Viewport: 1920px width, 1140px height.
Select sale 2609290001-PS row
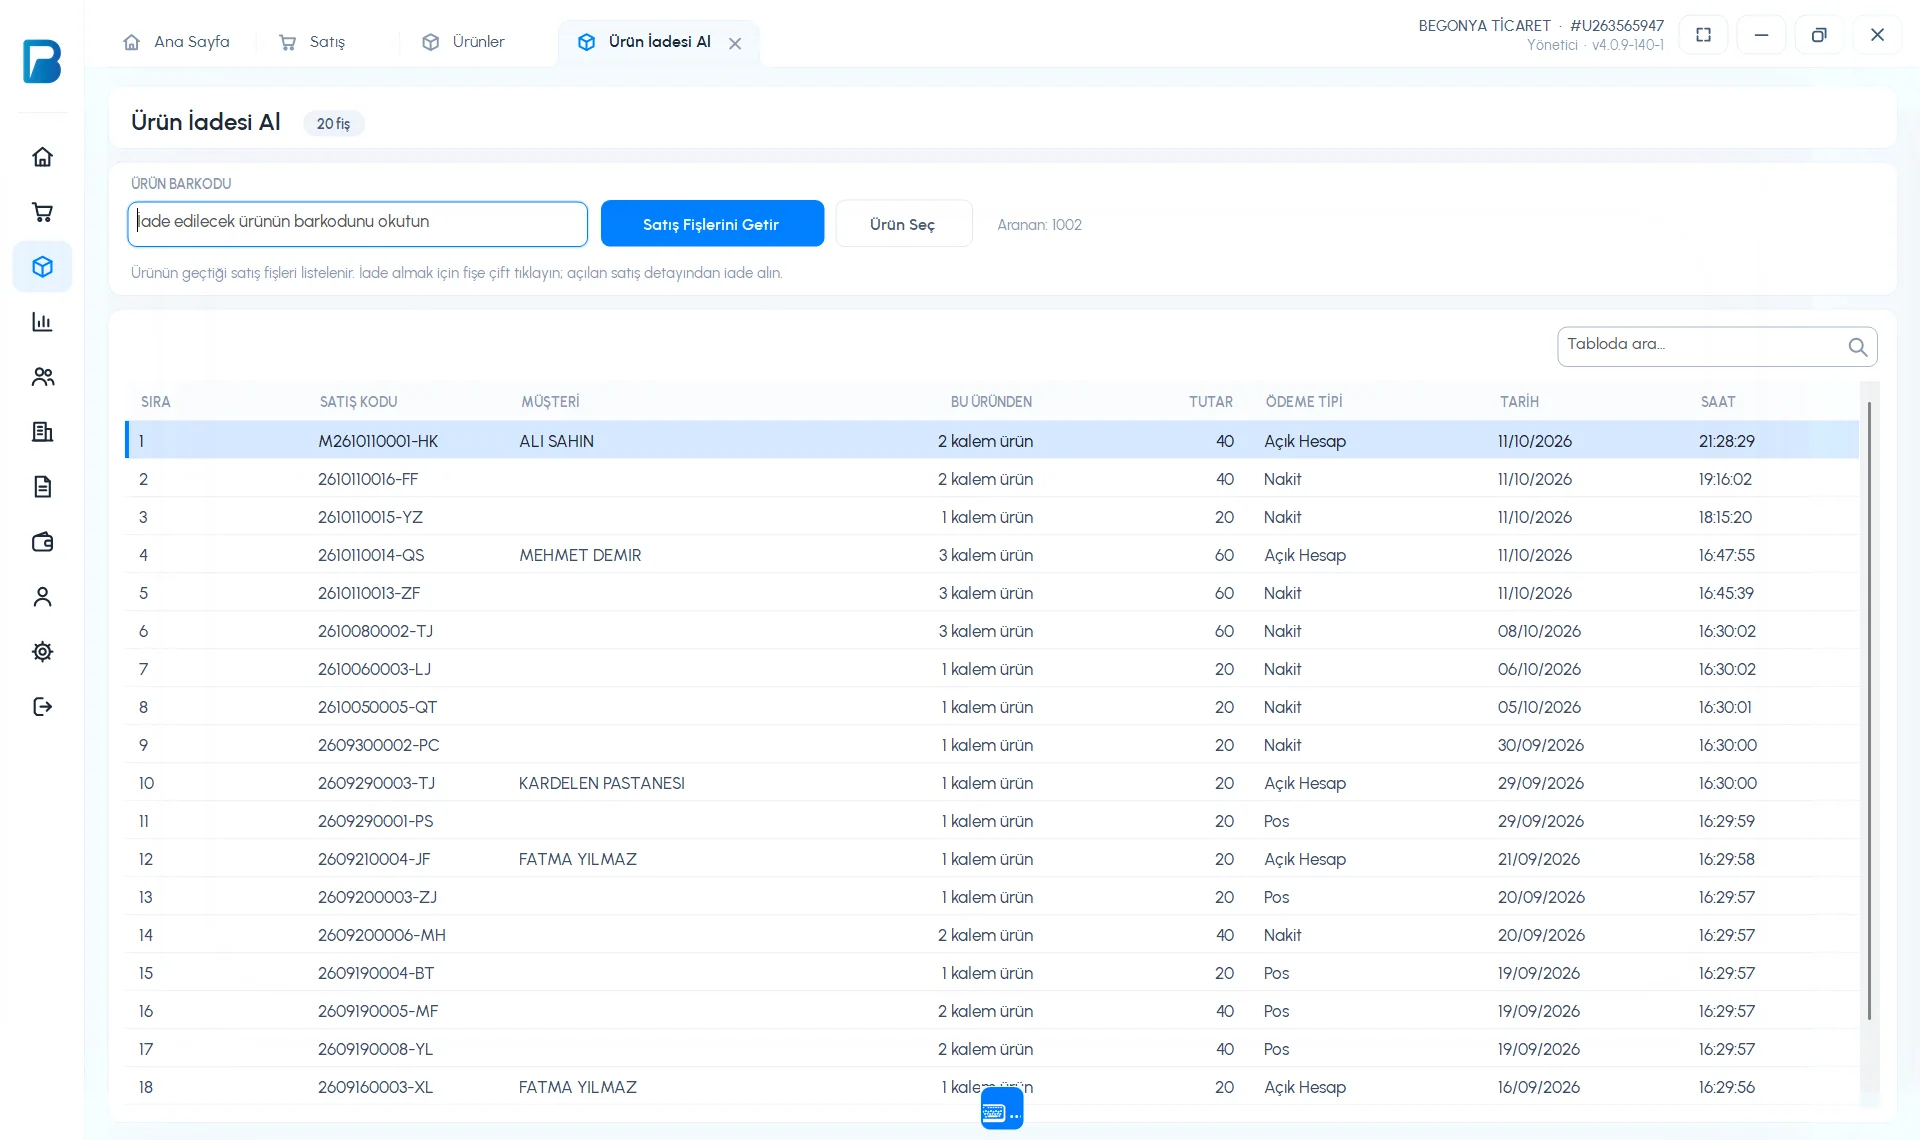point(992,821)
